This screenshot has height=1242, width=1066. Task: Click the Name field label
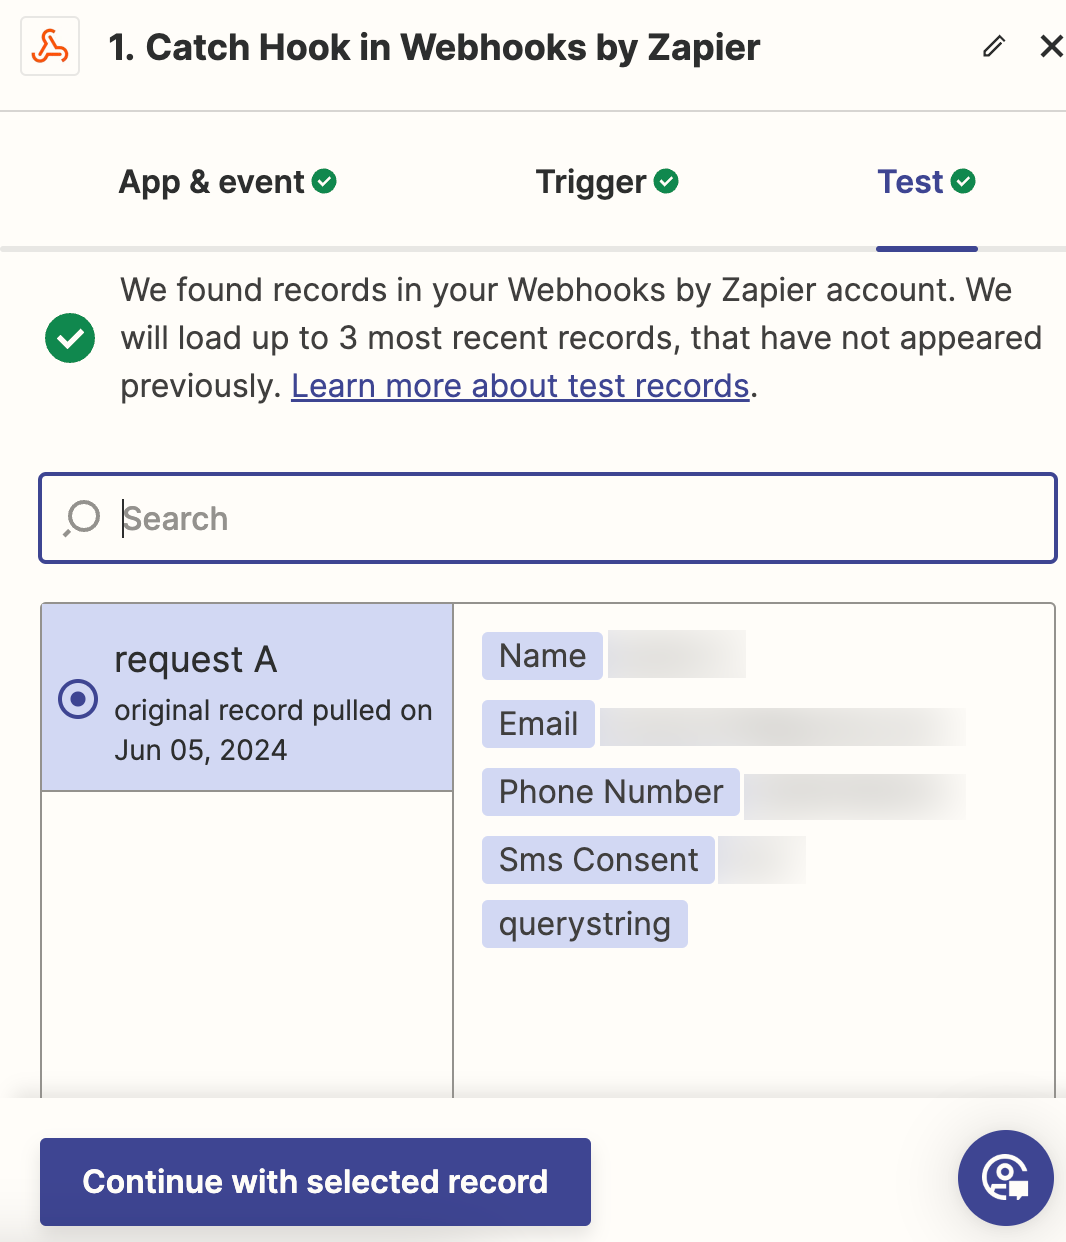542,656
